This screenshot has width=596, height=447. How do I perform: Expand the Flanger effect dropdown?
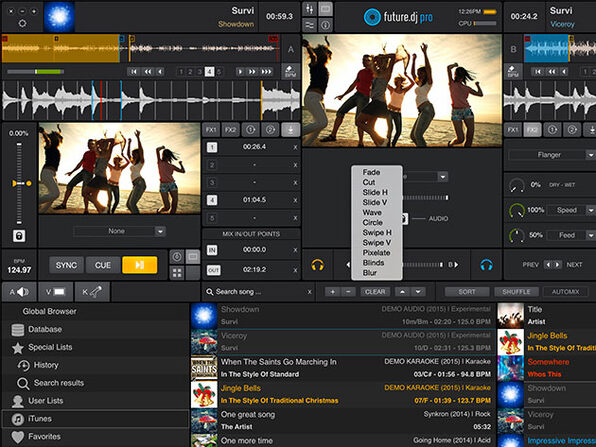[590, 155]
